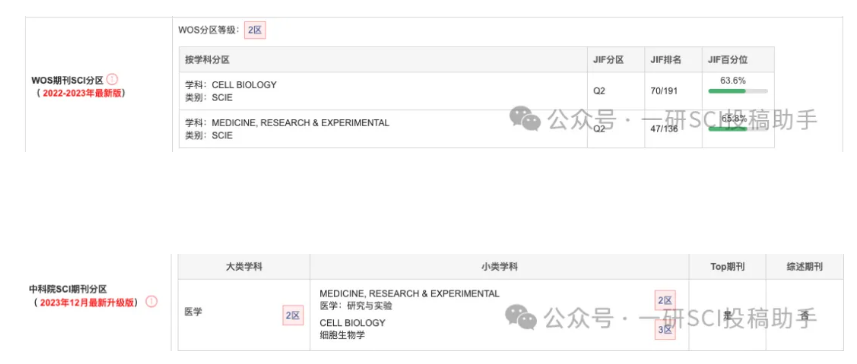Click the upper WeChat watermark logo
Viewport: 857px width, 364px height.
[x=525, y=118]
